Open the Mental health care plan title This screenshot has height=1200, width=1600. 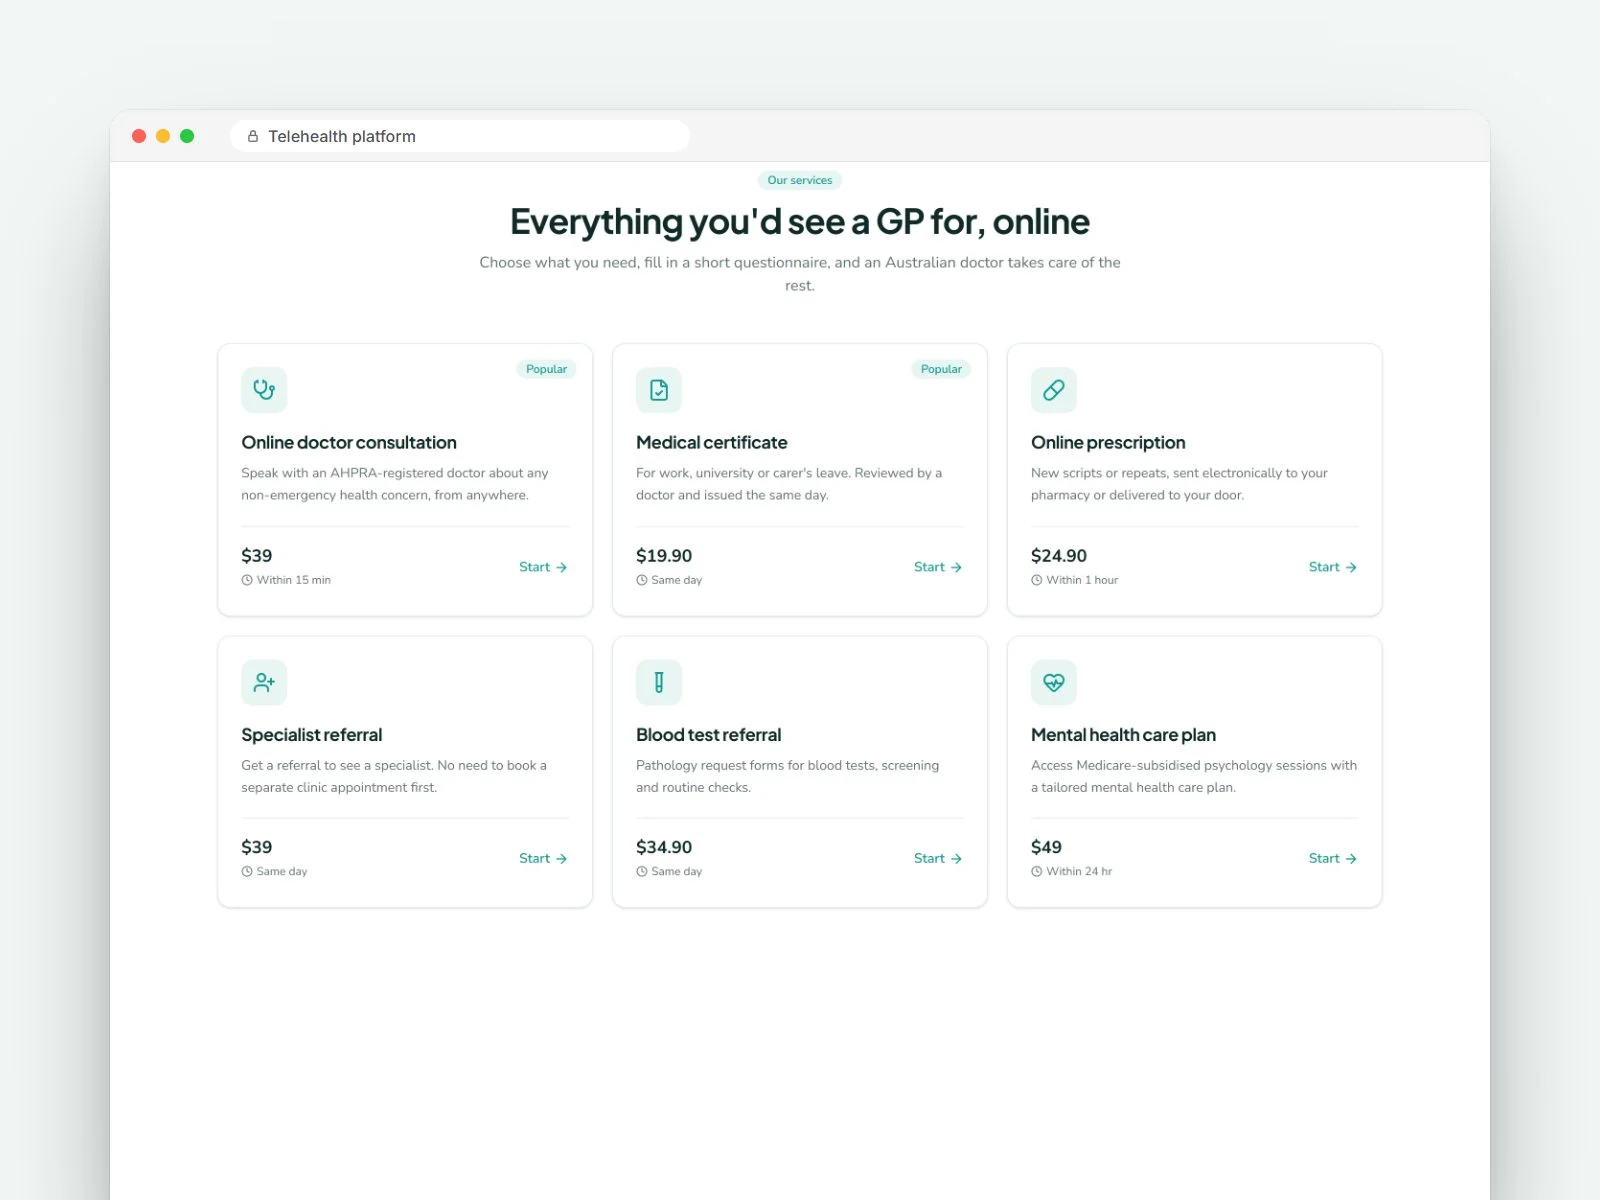tap(1124, 735)
